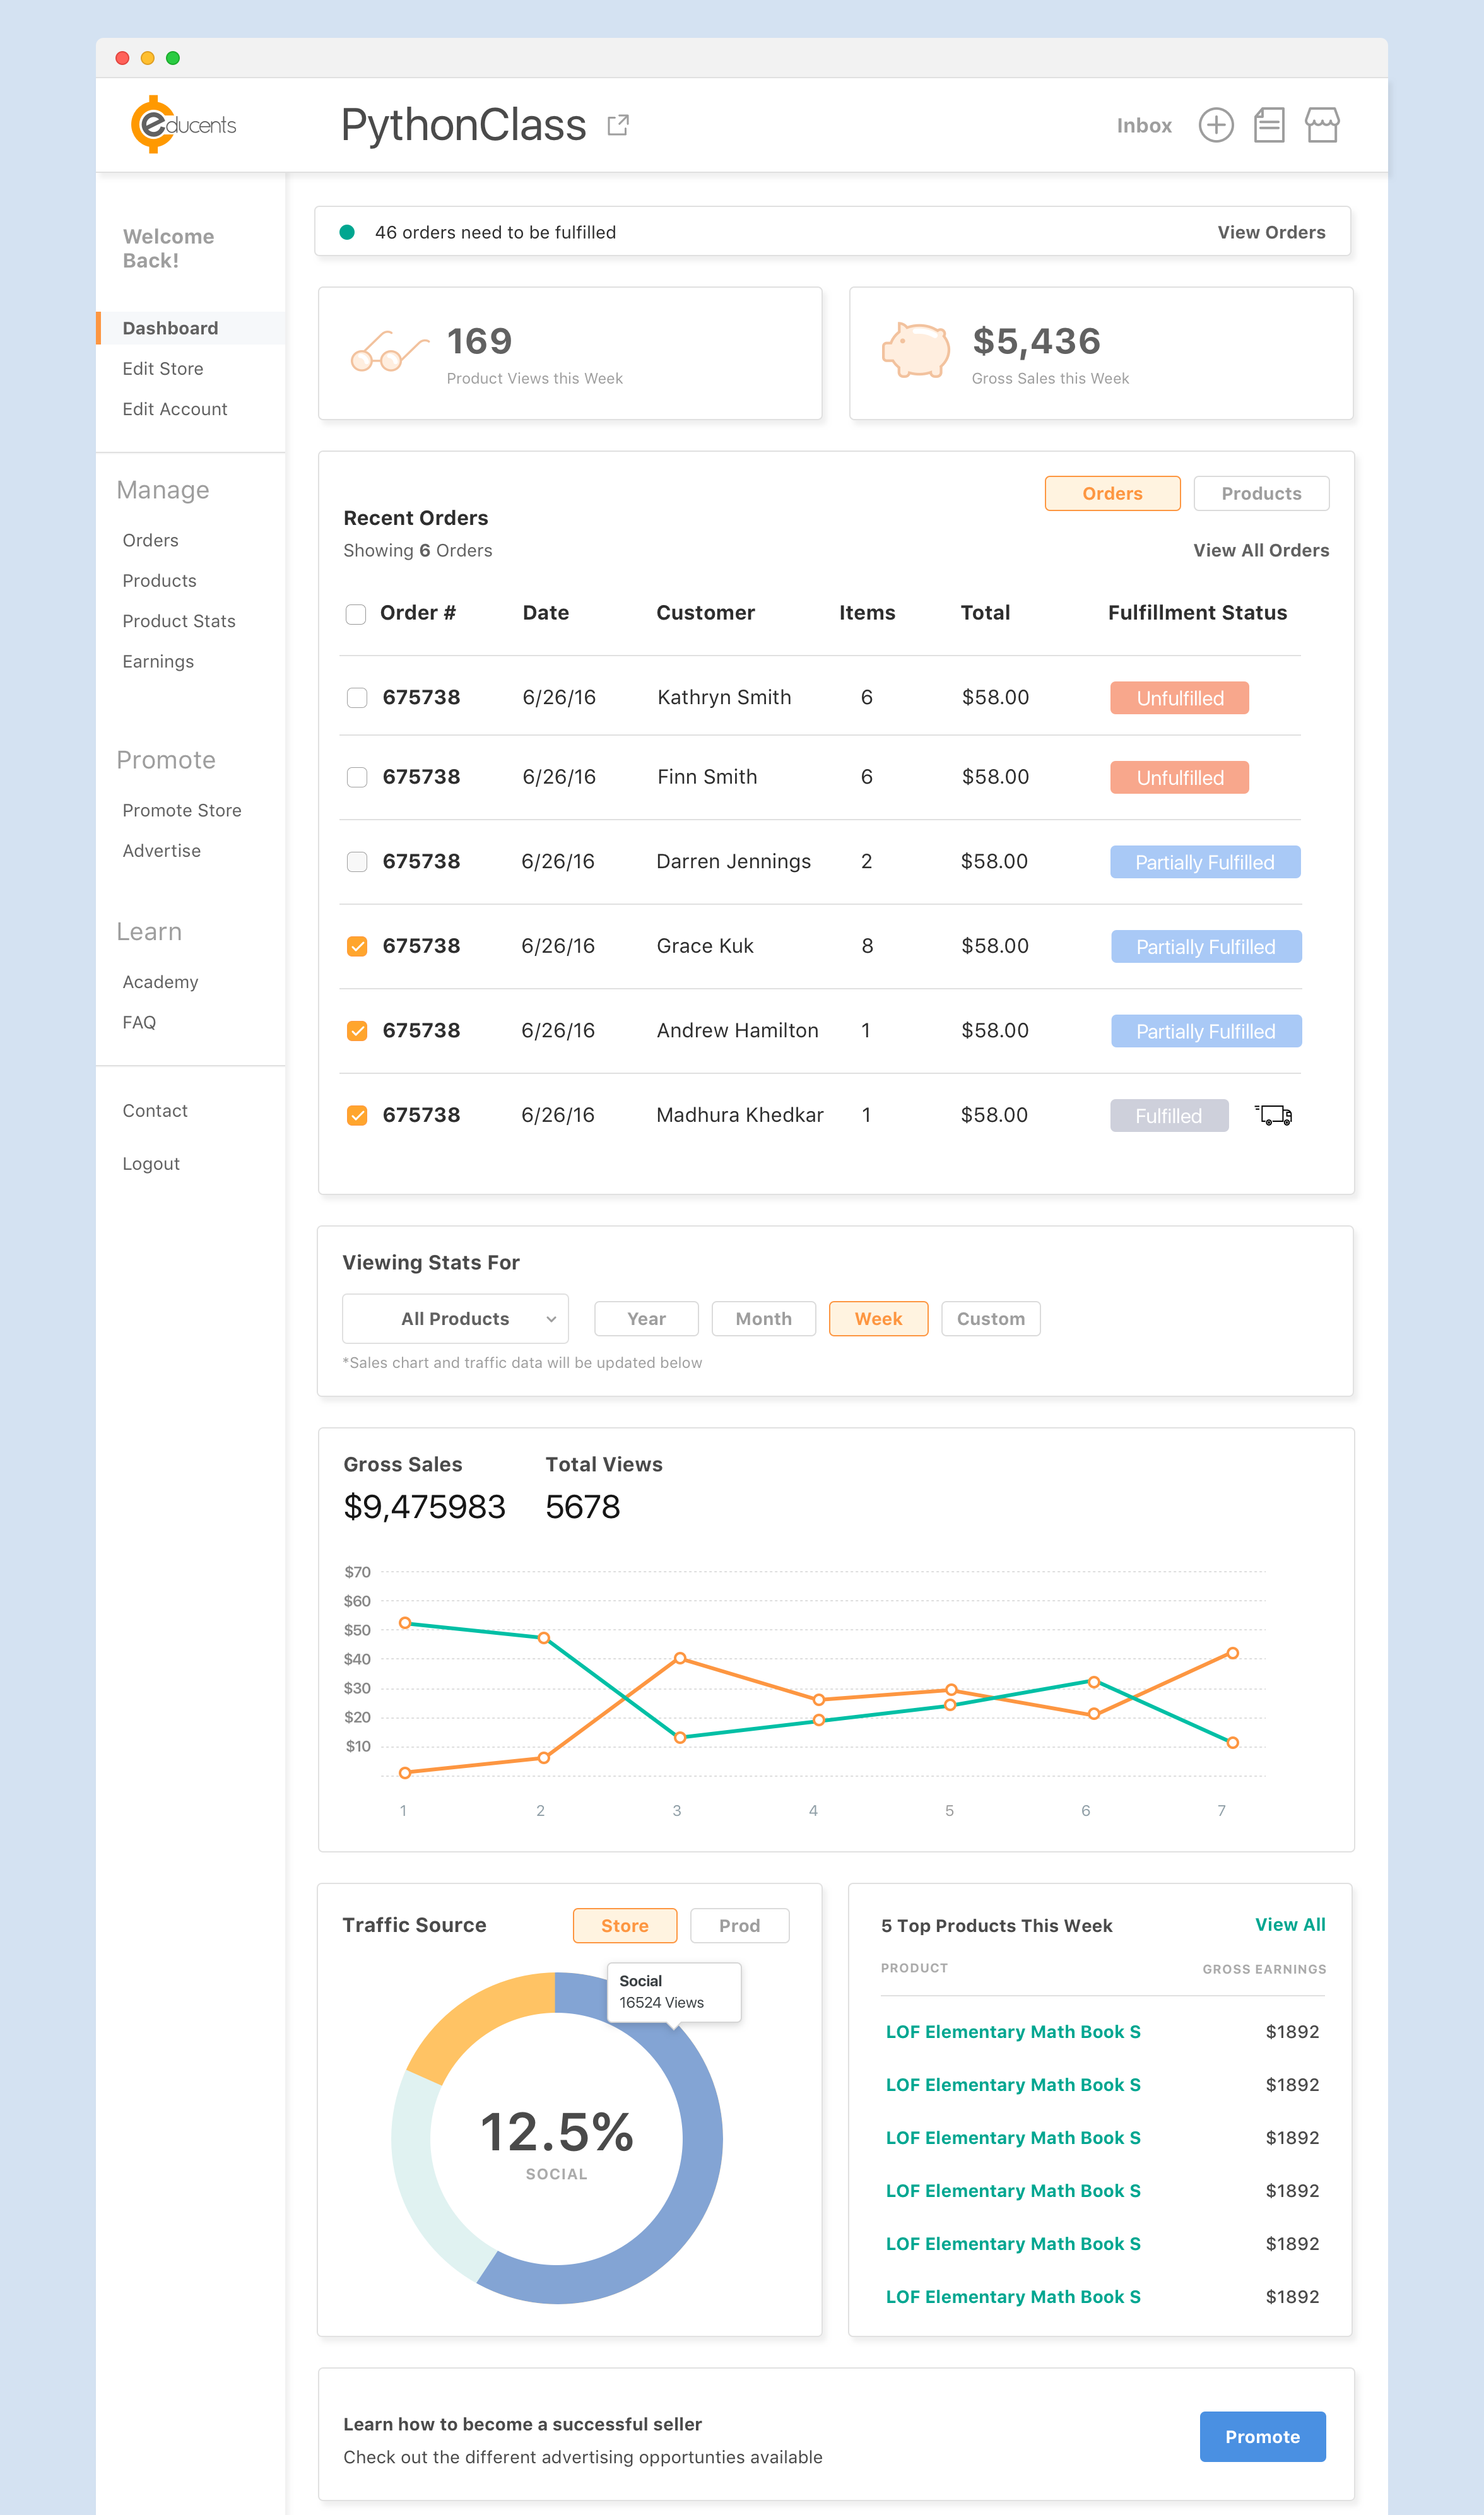This screenshot has height=2515, width=1484.
Task: Click Fulfilled status for Madhura Khedkar
Action: click(x=1169, y=1115)
